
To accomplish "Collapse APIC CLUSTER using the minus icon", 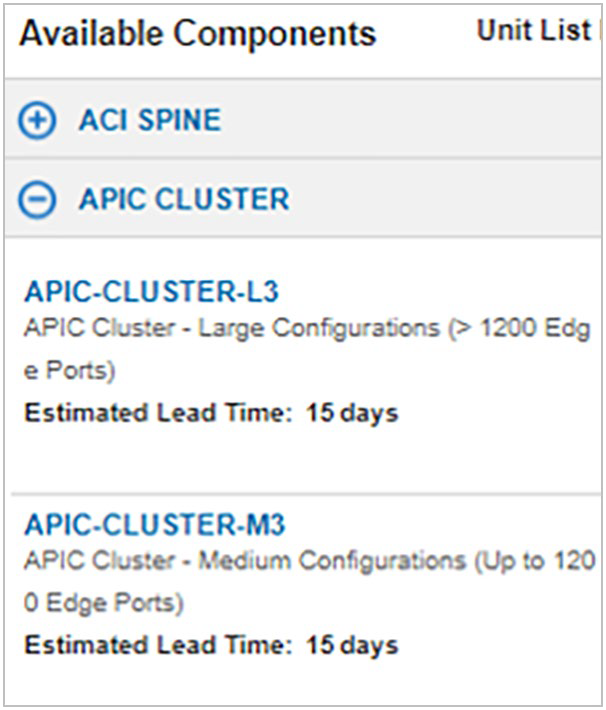I will point(37,200).
